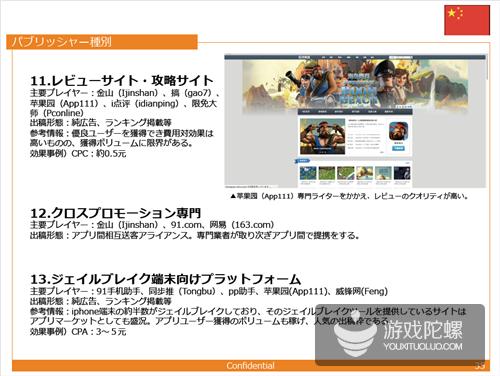Click the line beginning 出稿形態：アプリ間相互送客アライアンス
This screenshot has height=376, width=500.
click(x=195, y=235)
